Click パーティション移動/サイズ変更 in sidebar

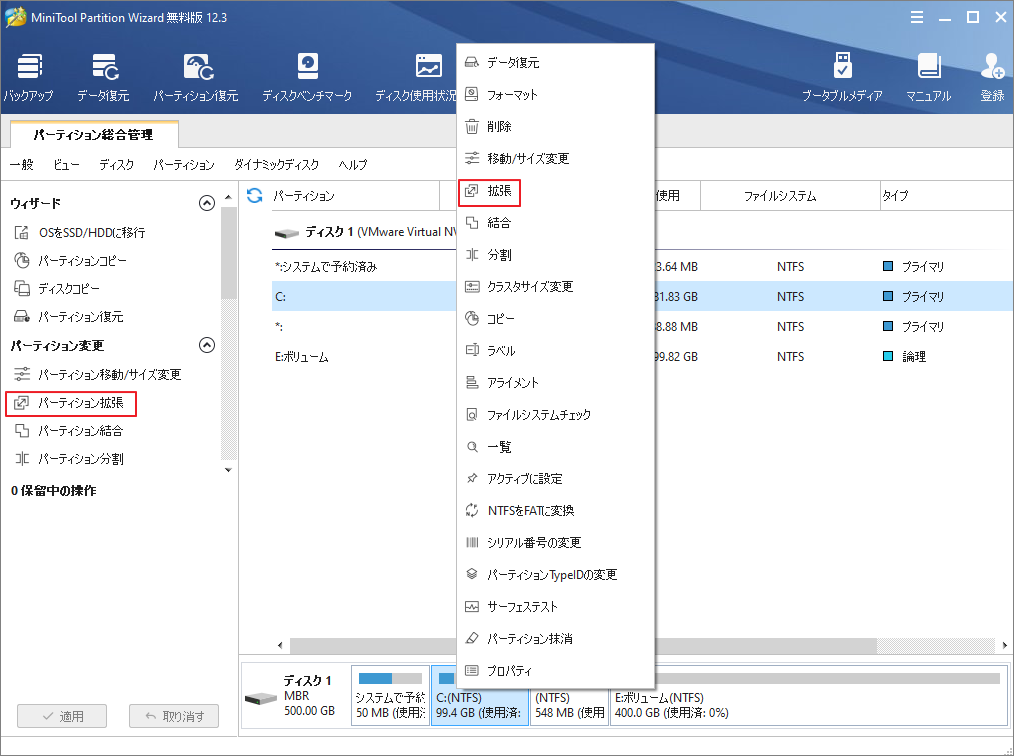(x=98, y=374)
